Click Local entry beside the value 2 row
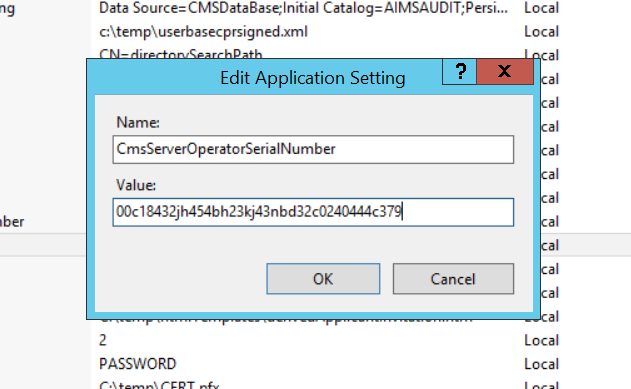 pyautogui.click(x=542, y=340)
